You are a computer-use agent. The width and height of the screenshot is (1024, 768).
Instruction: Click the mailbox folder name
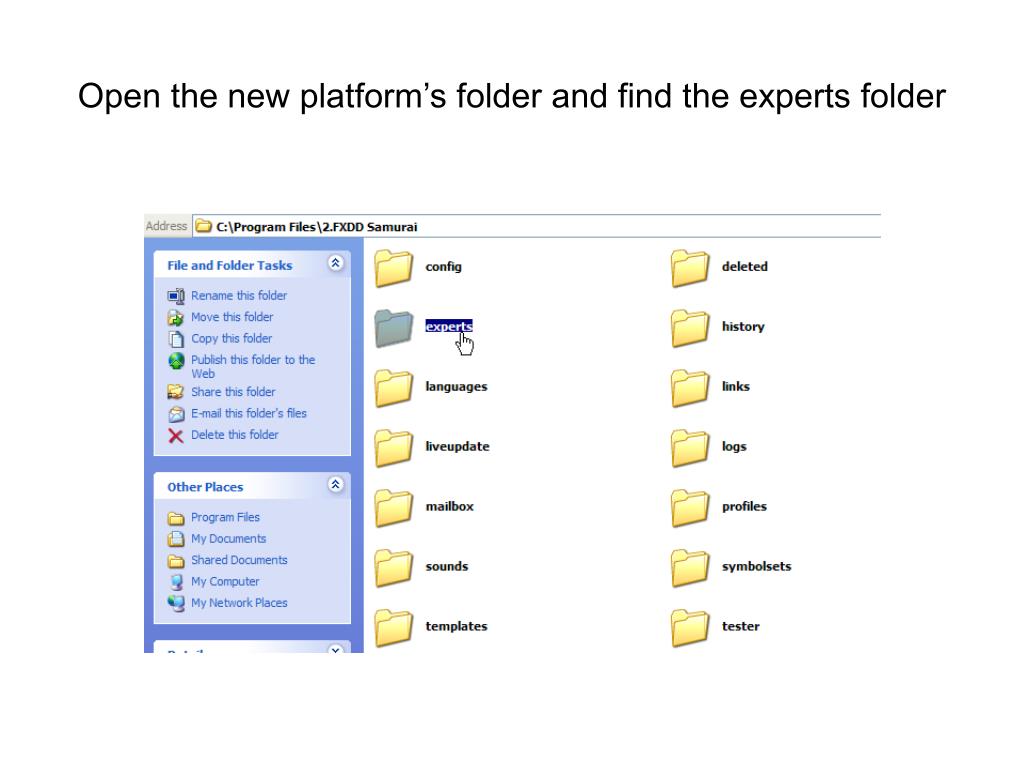pyautogui.click(x=449, y=506)
